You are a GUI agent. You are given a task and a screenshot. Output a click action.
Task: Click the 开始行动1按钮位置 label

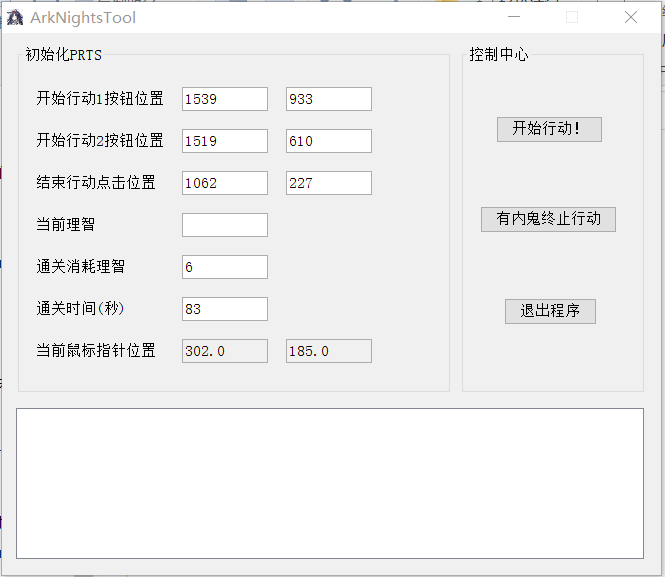(x=100, y=98)
